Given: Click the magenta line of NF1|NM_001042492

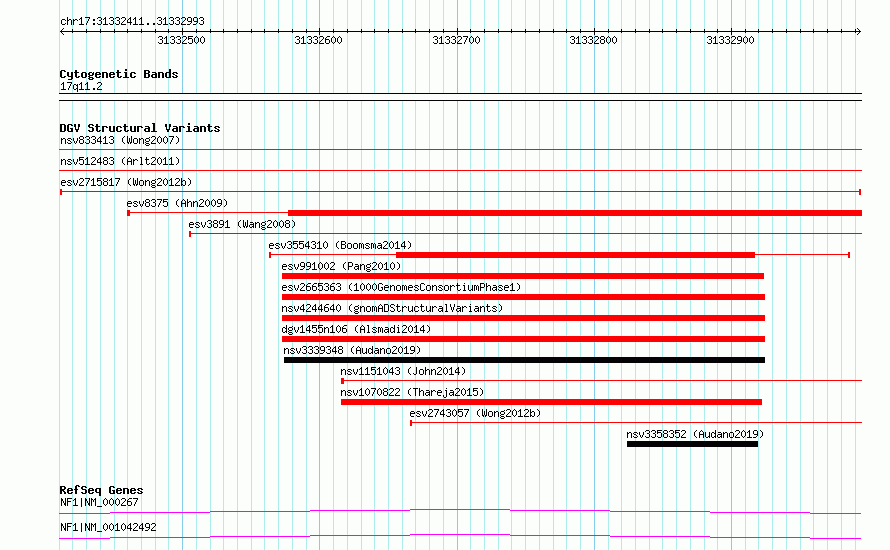Looking at the screenshot, I should click(x=460, y=536).
